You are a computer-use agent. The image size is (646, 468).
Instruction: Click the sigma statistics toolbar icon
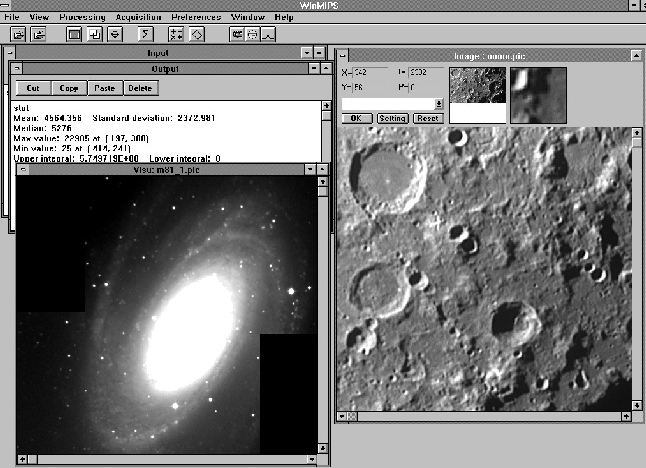[x=145, y=34]
